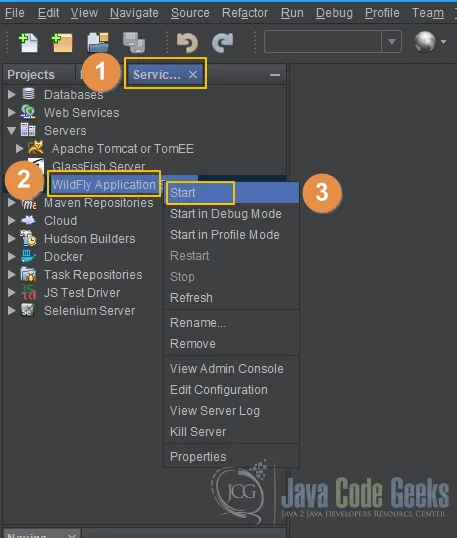Click inside the empty toolbar combo field

pos(323,42)
